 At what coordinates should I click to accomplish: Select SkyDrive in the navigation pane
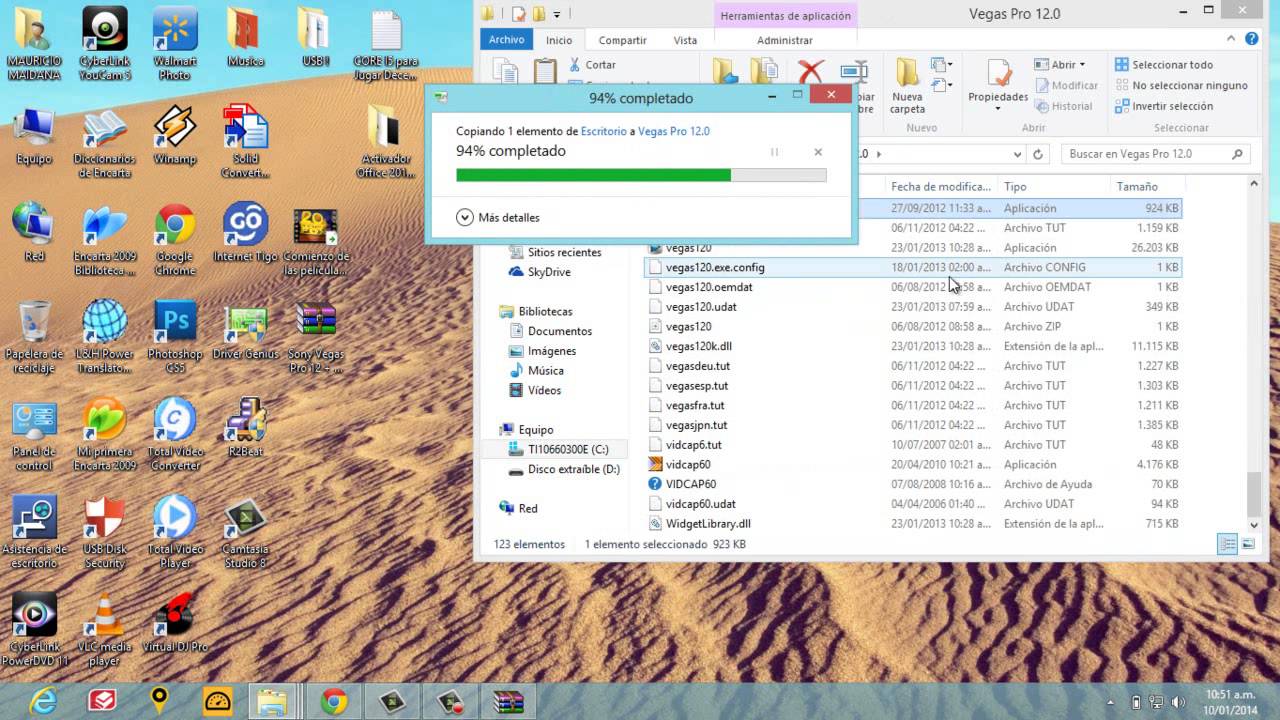549,272
